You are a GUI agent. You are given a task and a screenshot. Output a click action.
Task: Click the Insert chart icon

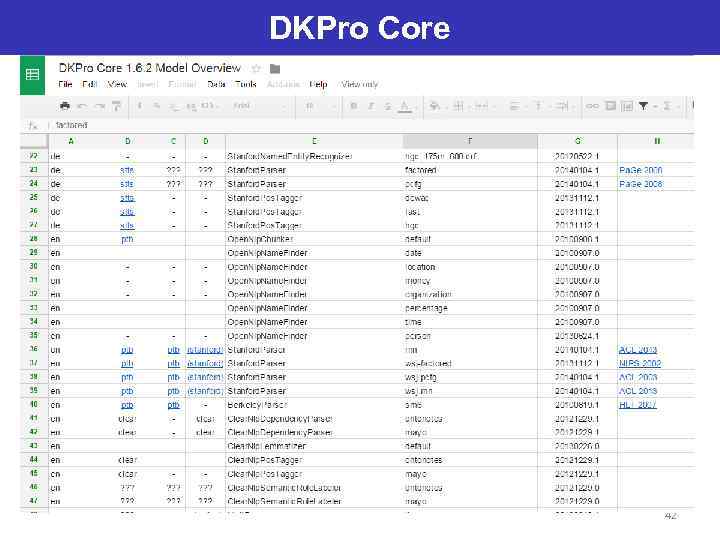point(627,106)
